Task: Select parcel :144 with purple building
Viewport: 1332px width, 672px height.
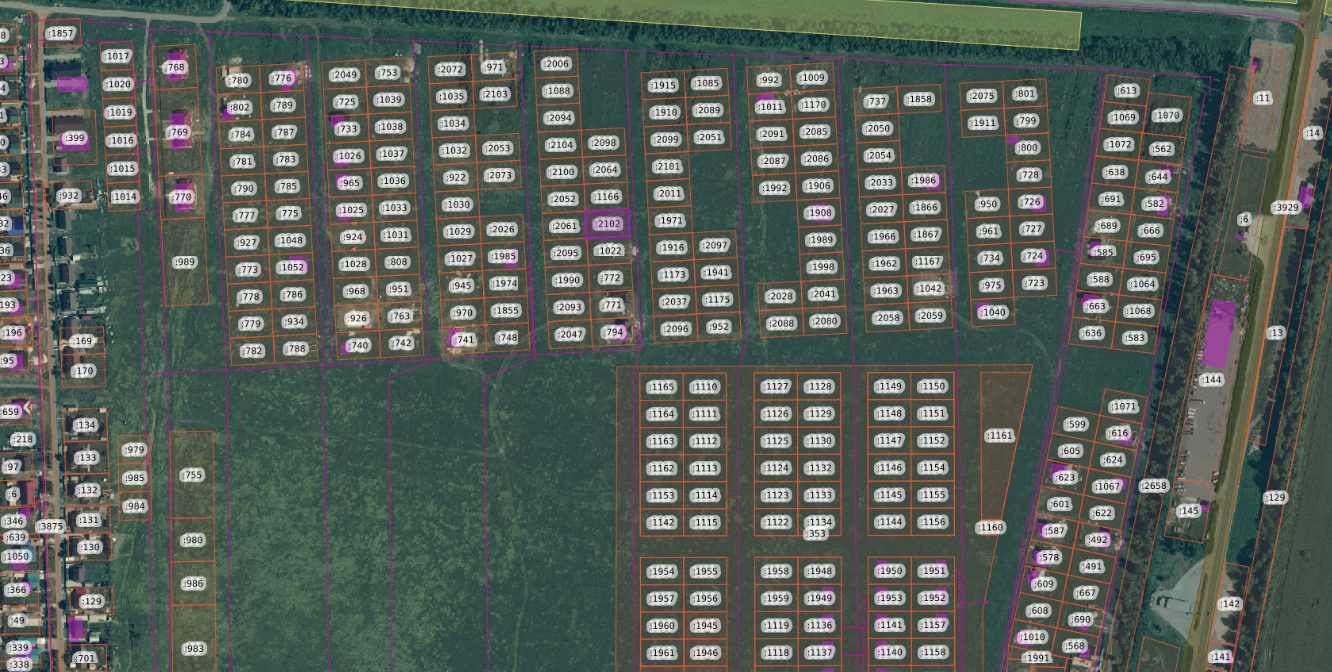Action: (1211, 380)
